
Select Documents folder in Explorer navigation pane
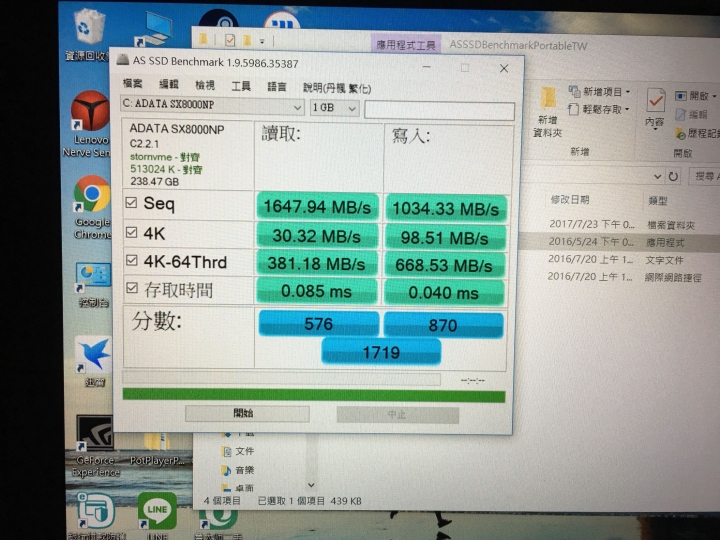tap(238, 451)
